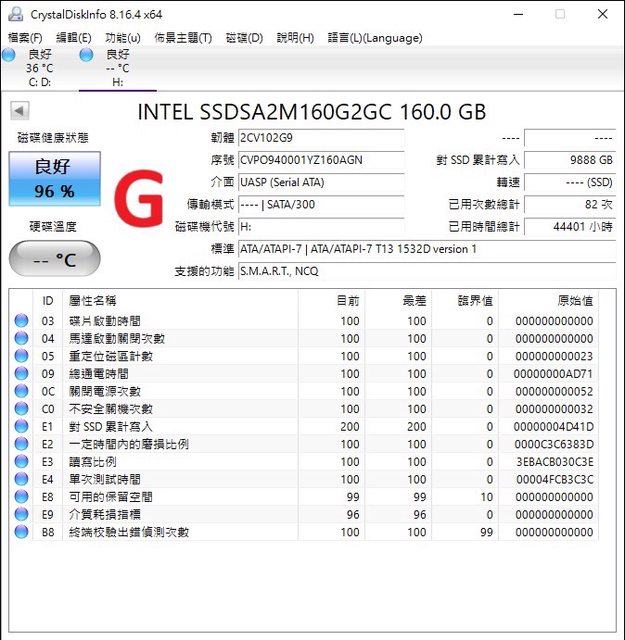Click the status icon for attribute E8
Image resolution: width=625 pixels, height=640 pixels.
[21, 497]
